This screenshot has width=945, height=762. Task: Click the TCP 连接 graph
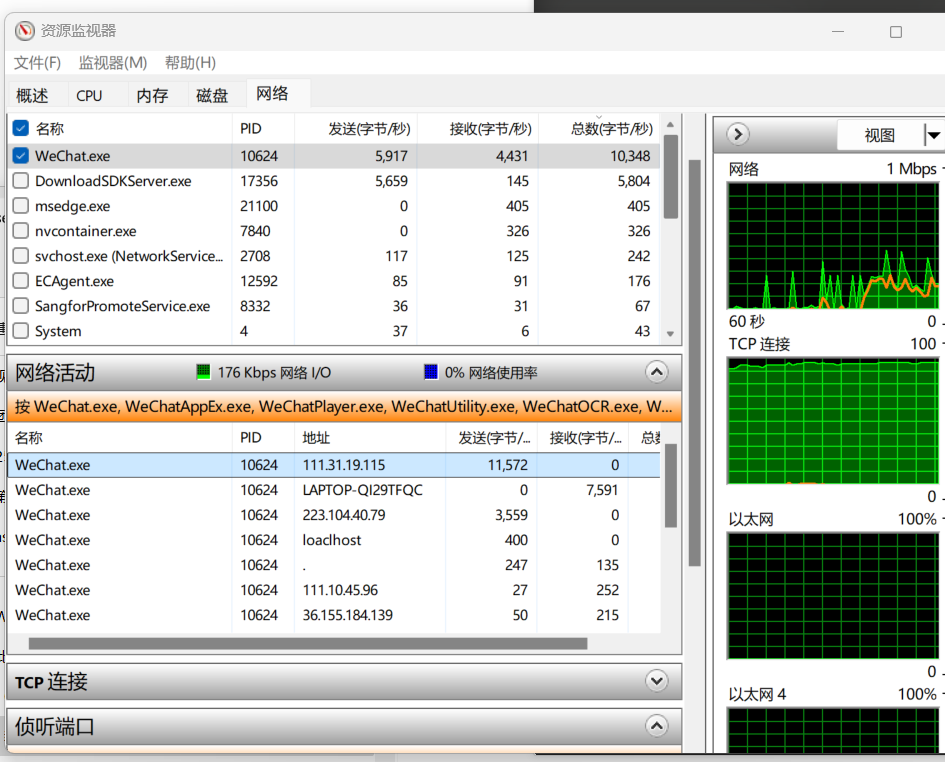[x=833, y=421]
